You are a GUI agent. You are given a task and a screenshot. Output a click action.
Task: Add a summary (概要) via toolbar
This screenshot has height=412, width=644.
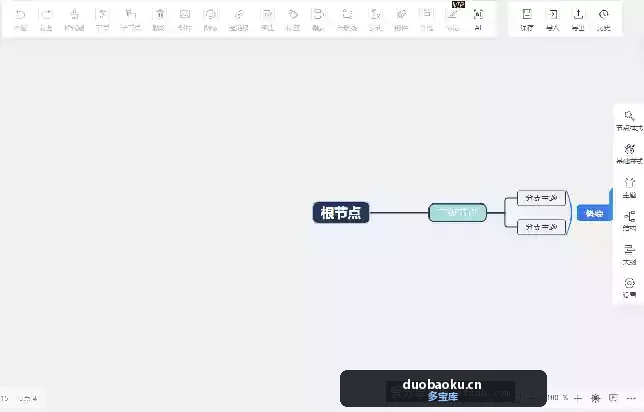click(x=318, y=19)
